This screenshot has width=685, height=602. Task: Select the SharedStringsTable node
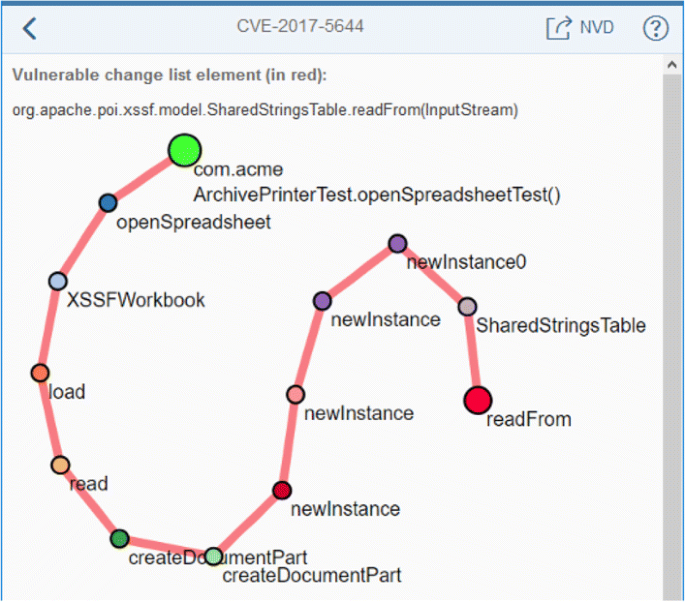(467, 306)
